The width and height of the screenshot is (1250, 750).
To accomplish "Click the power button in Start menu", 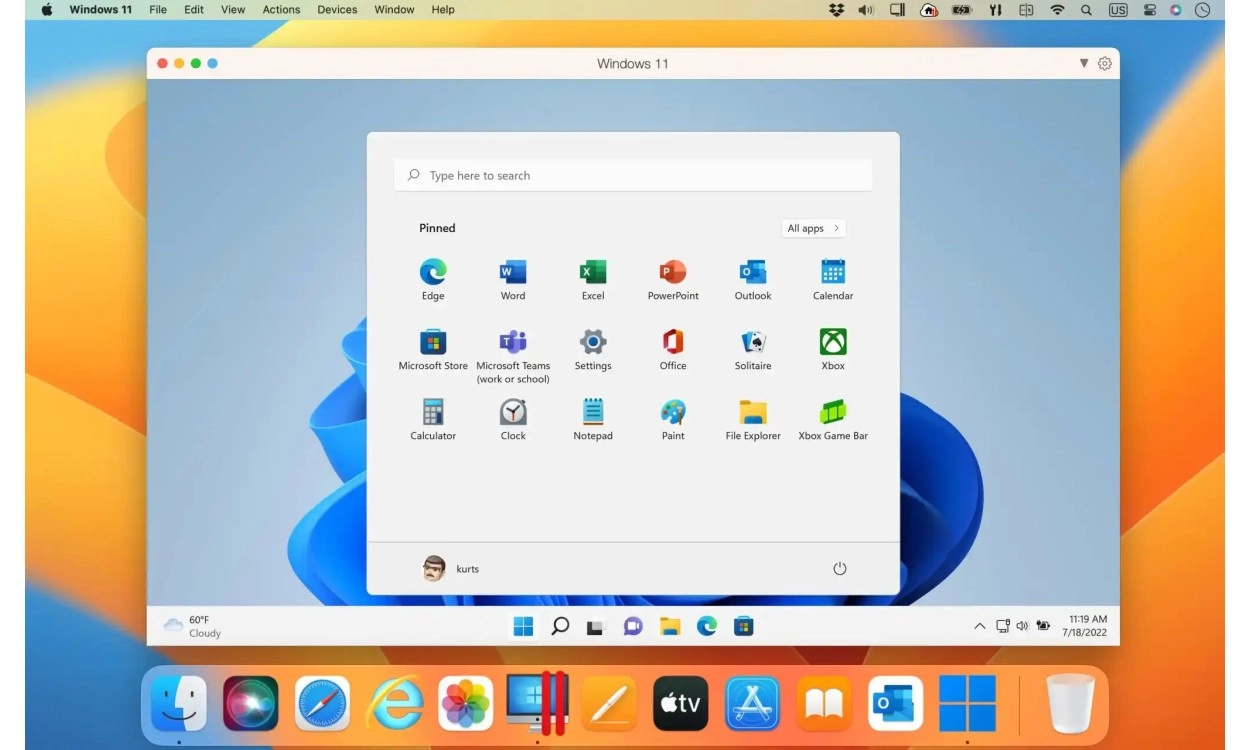I will coord(840,568).
